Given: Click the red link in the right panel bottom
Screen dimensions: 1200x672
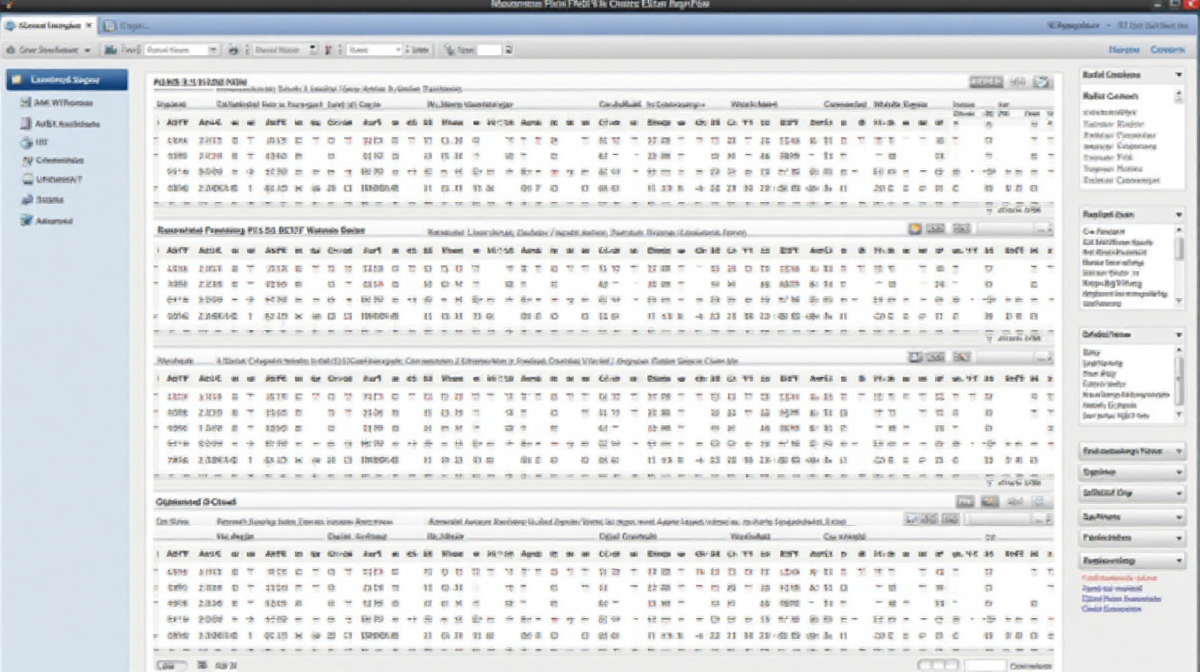Looking at the screenshot, I should point(1119,578).
